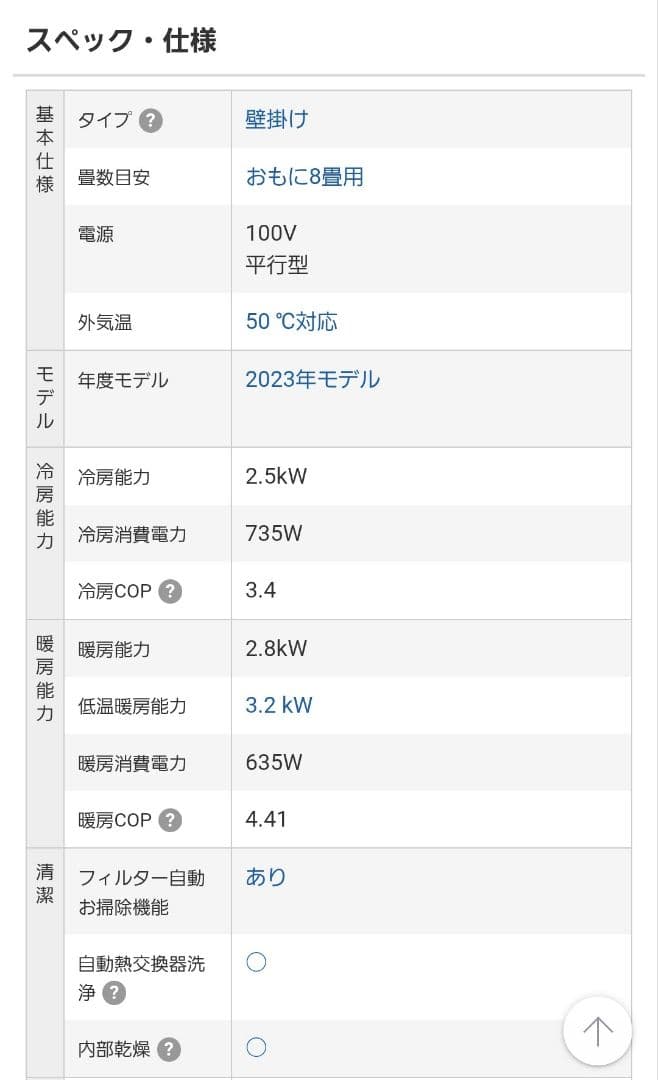Screen dimensions: 658x1080
Task: Click the 2.5kW cooling capacity value
Action: tap(276, 476)
